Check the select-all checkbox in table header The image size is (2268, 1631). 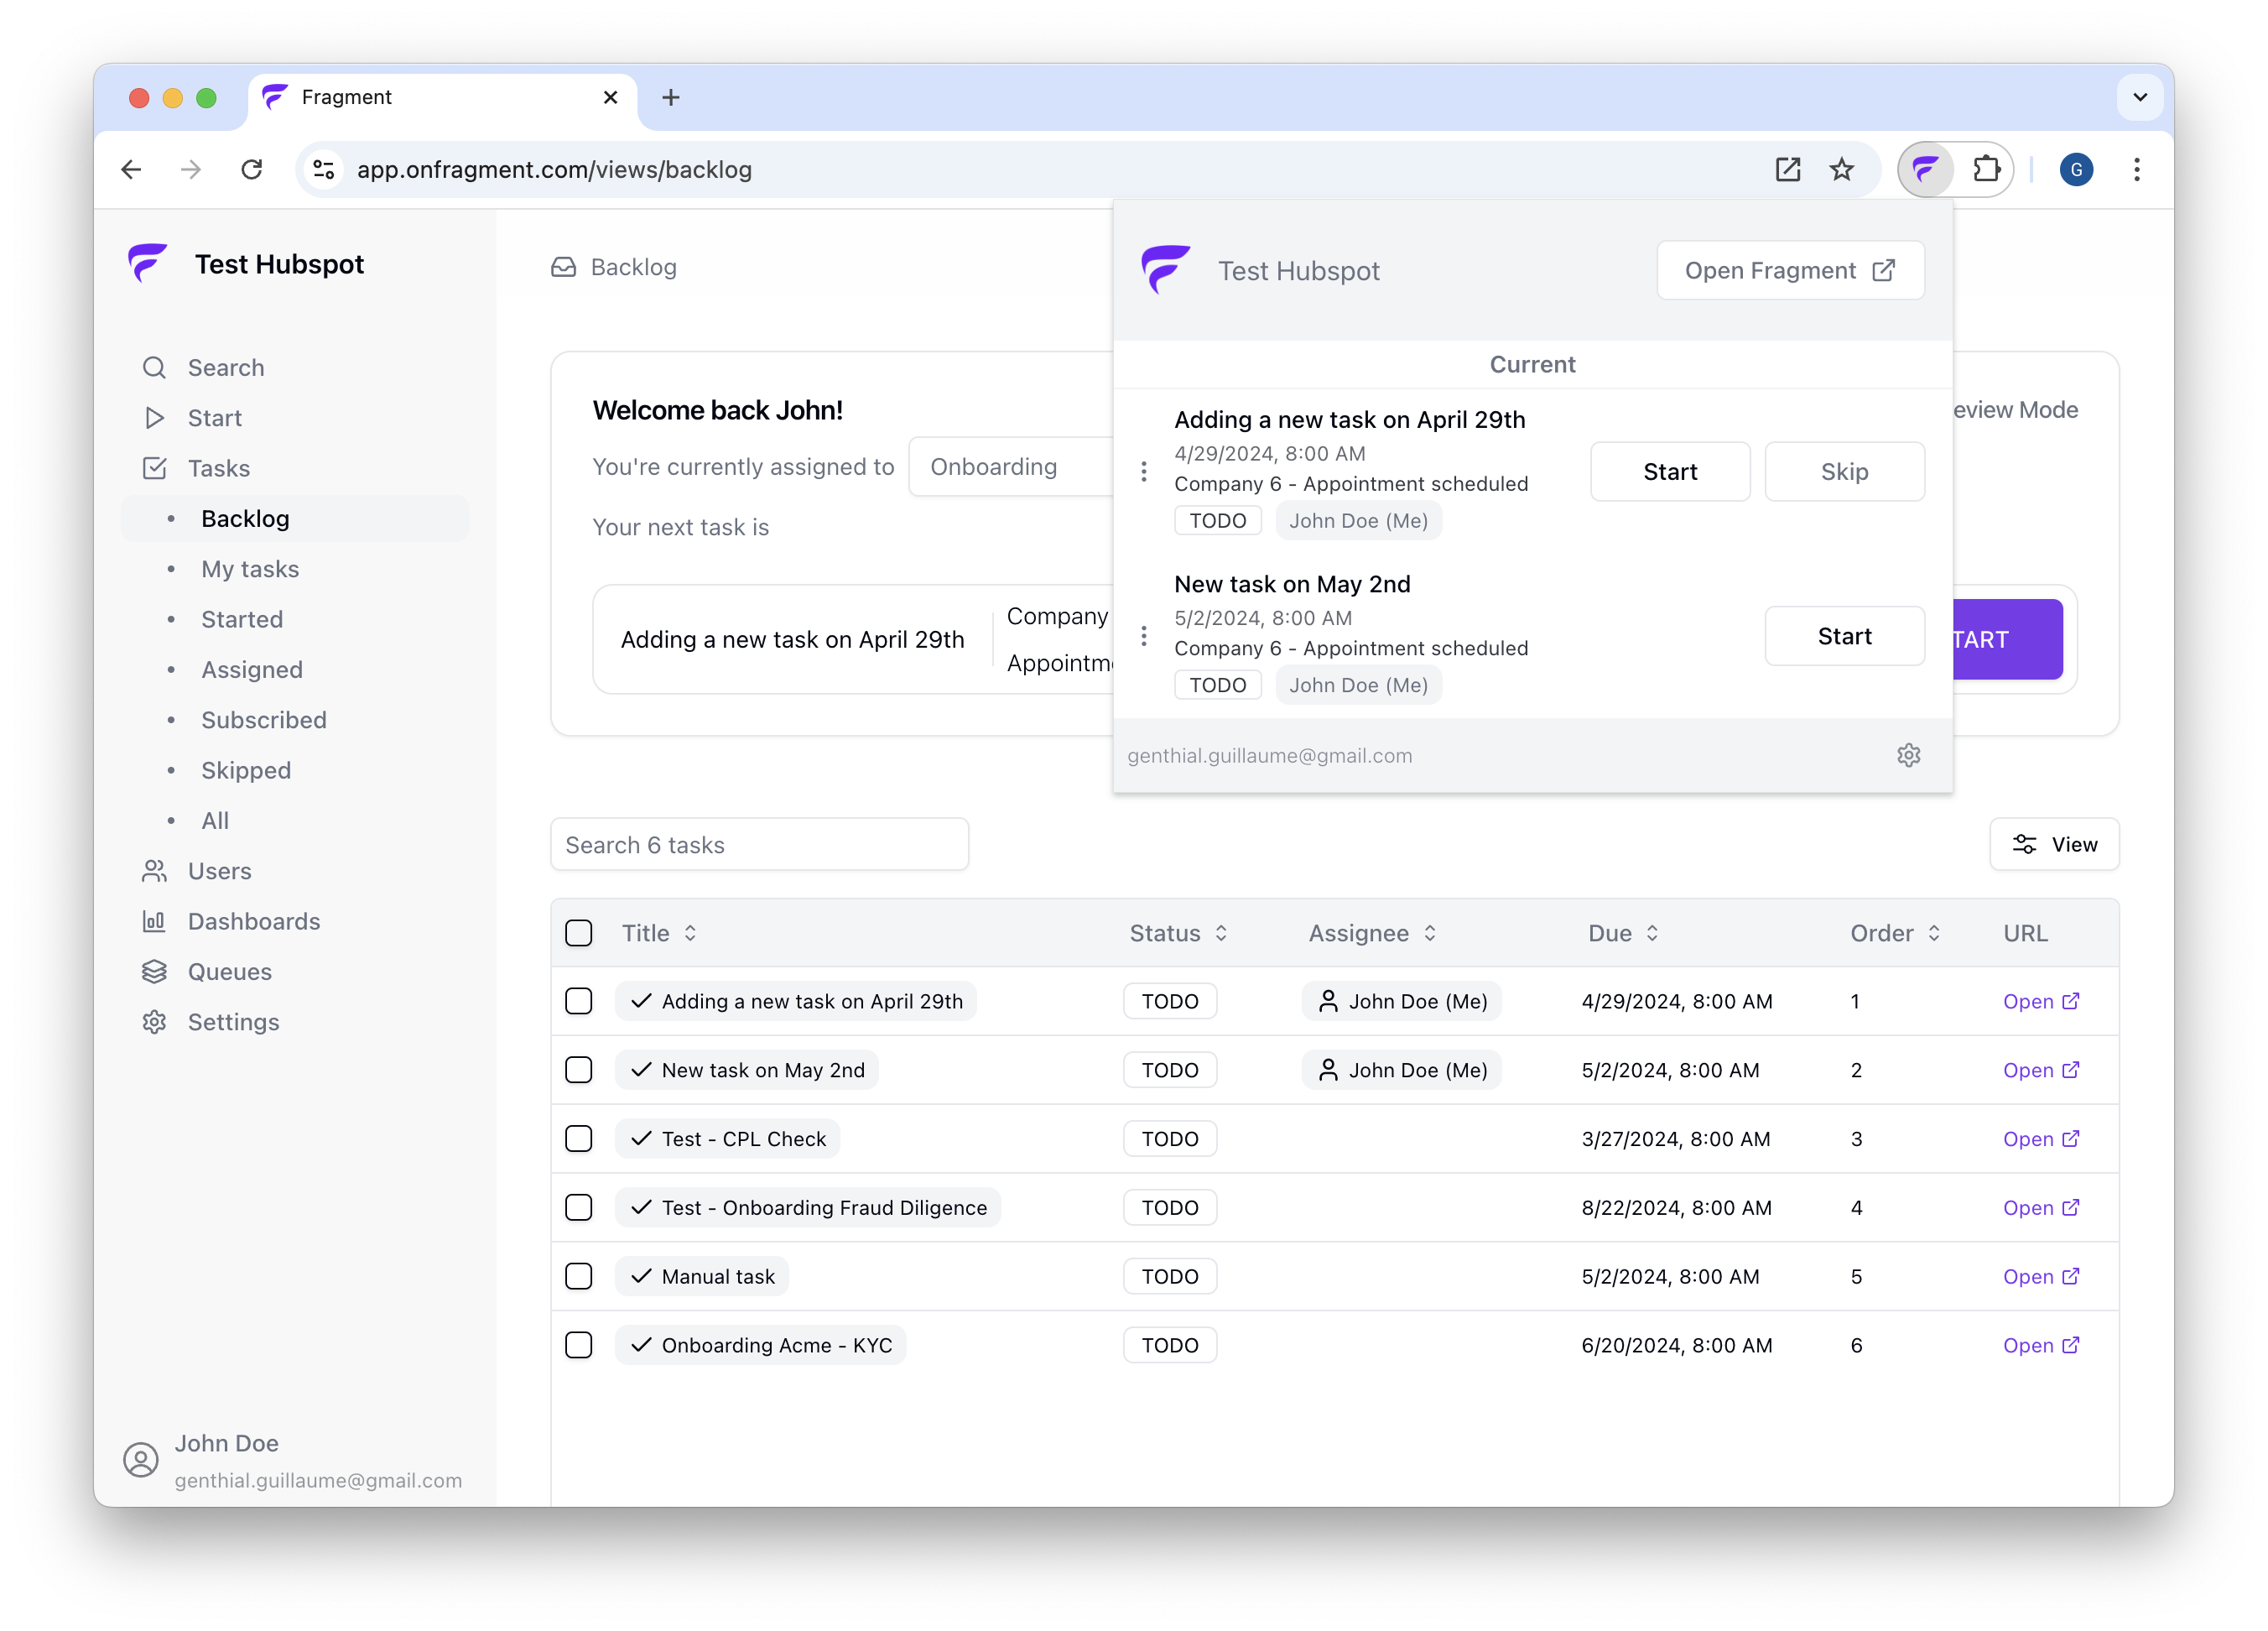point(579,933)
